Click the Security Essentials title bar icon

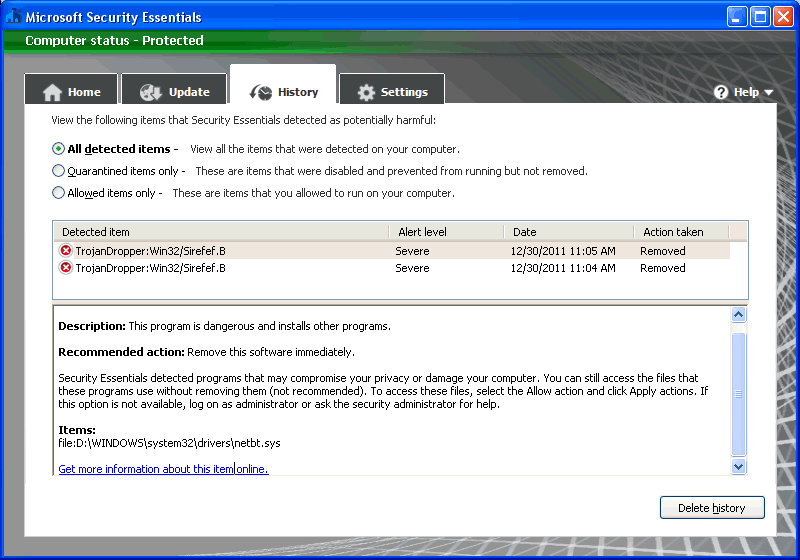(x=14, y=16)
